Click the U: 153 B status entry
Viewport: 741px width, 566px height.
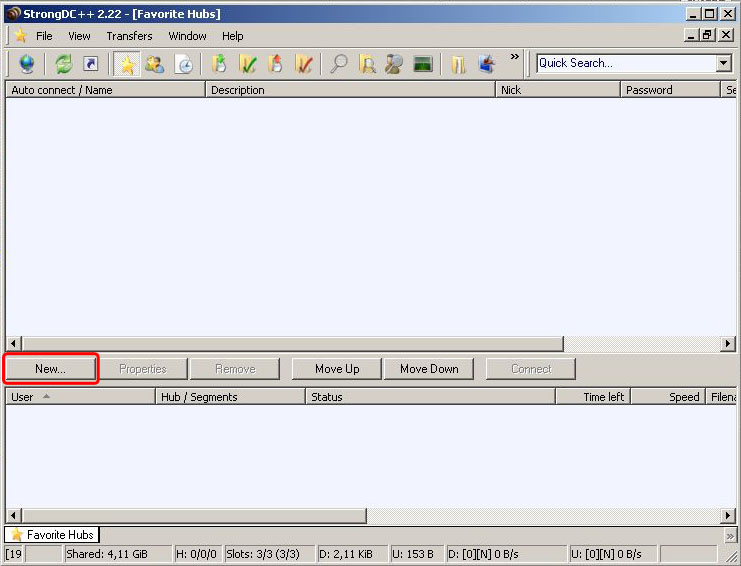[x=417, y=554]
